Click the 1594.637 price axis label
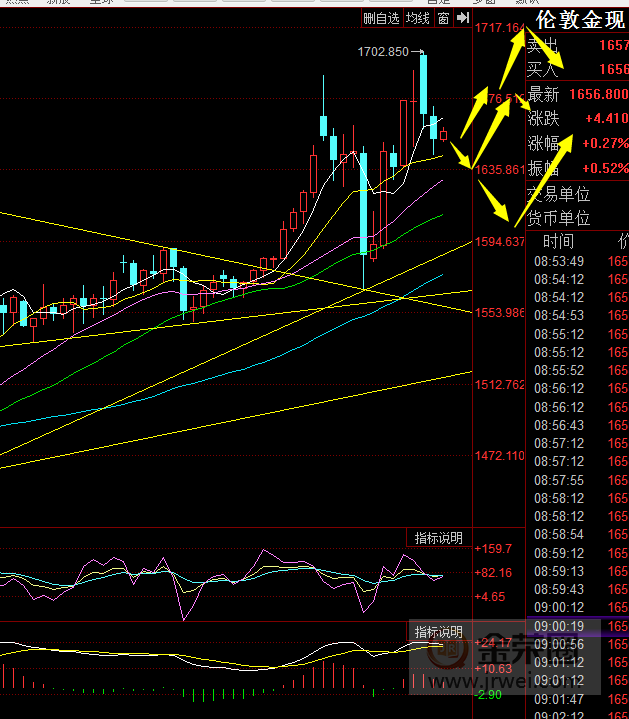This screenshot has width=629, height=719. (x=500, y=241)
